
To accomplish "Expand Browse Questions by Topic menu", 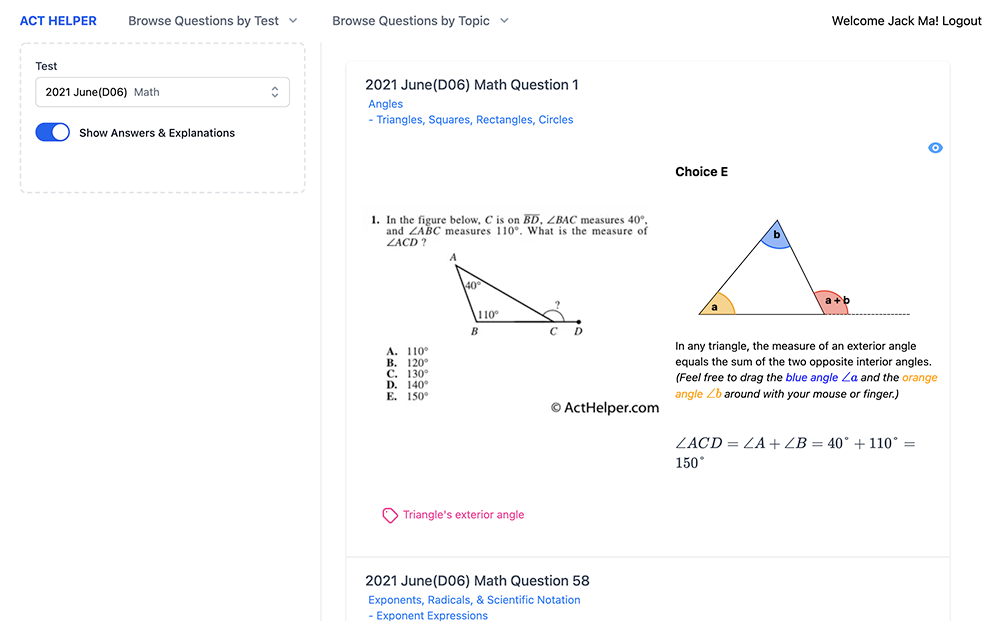I will pos(420,21).
